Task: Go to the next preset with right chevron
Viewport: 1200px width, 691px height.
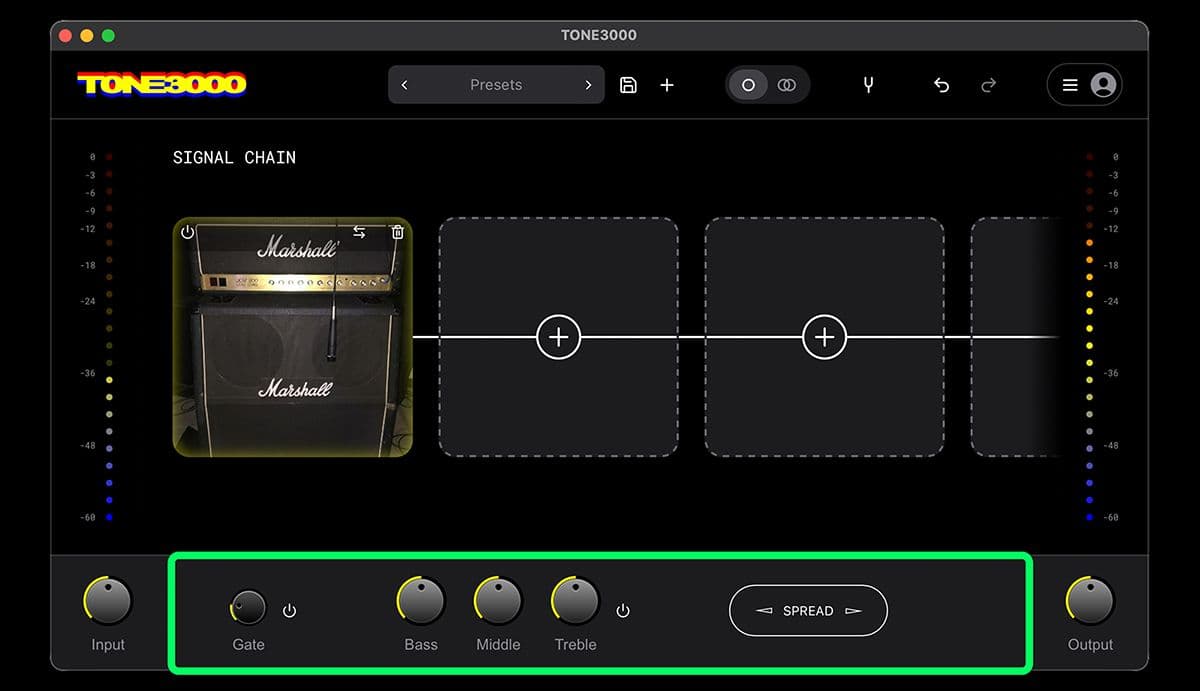Action: click(x=588, y=85)
